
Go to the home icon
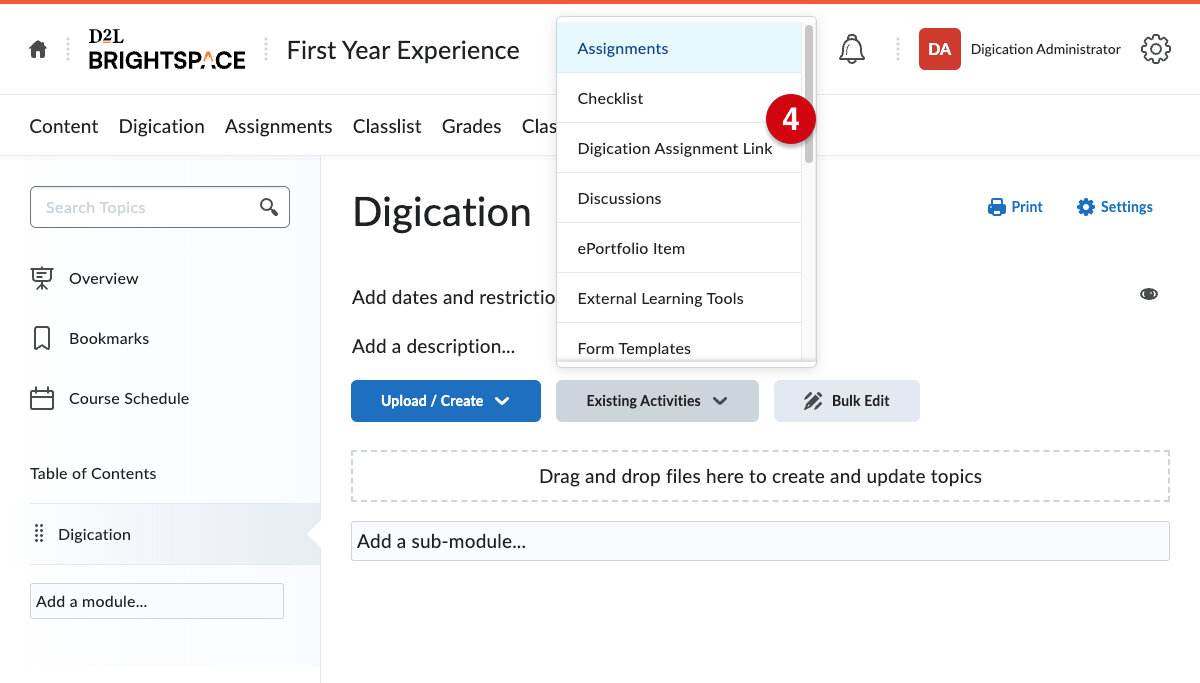[38, 49]
